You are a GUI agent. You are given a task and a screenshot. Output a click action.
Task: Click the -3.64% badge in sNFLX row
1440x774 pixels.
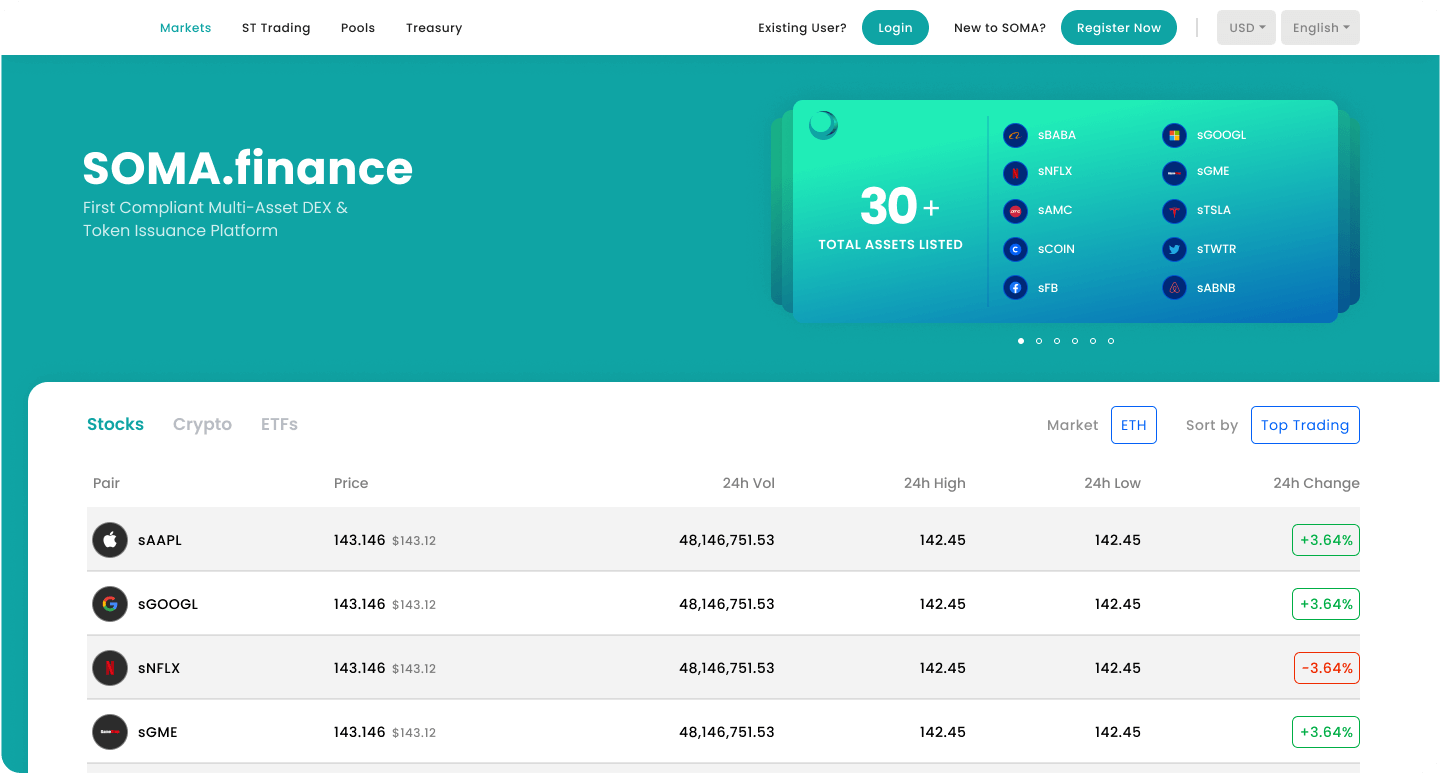tap(1327, 668)
